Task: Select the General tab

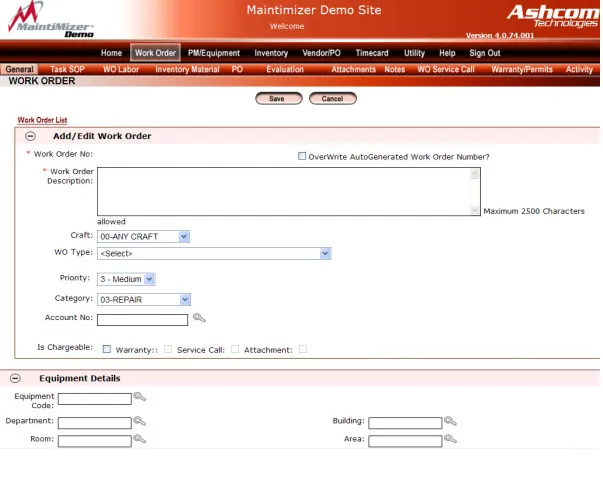Action: point(19,69)
